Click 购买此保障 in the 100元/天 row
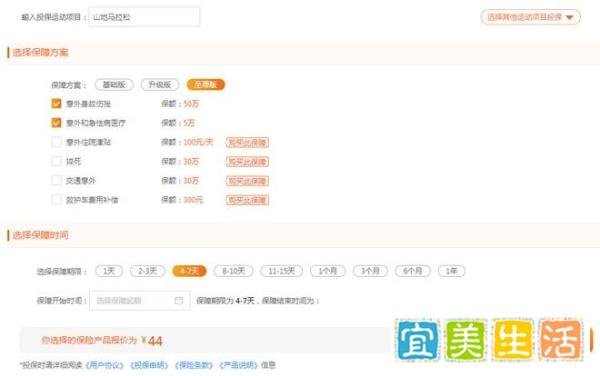 pos(247,142)
